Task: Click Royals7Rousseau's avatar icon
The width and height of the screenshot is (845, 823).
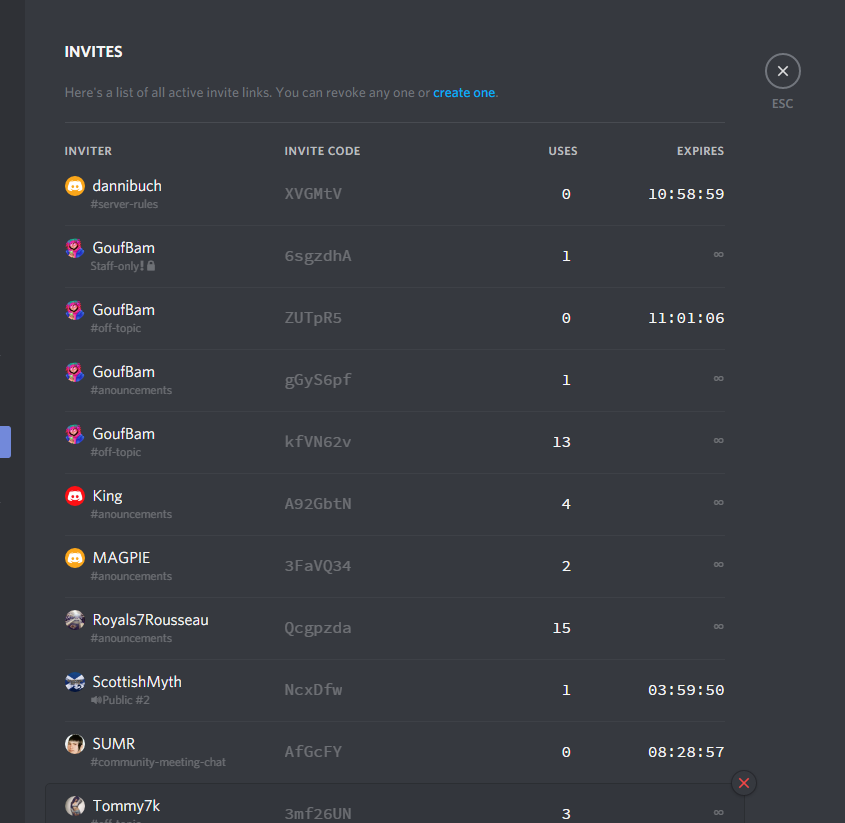Action: point(74,619)
